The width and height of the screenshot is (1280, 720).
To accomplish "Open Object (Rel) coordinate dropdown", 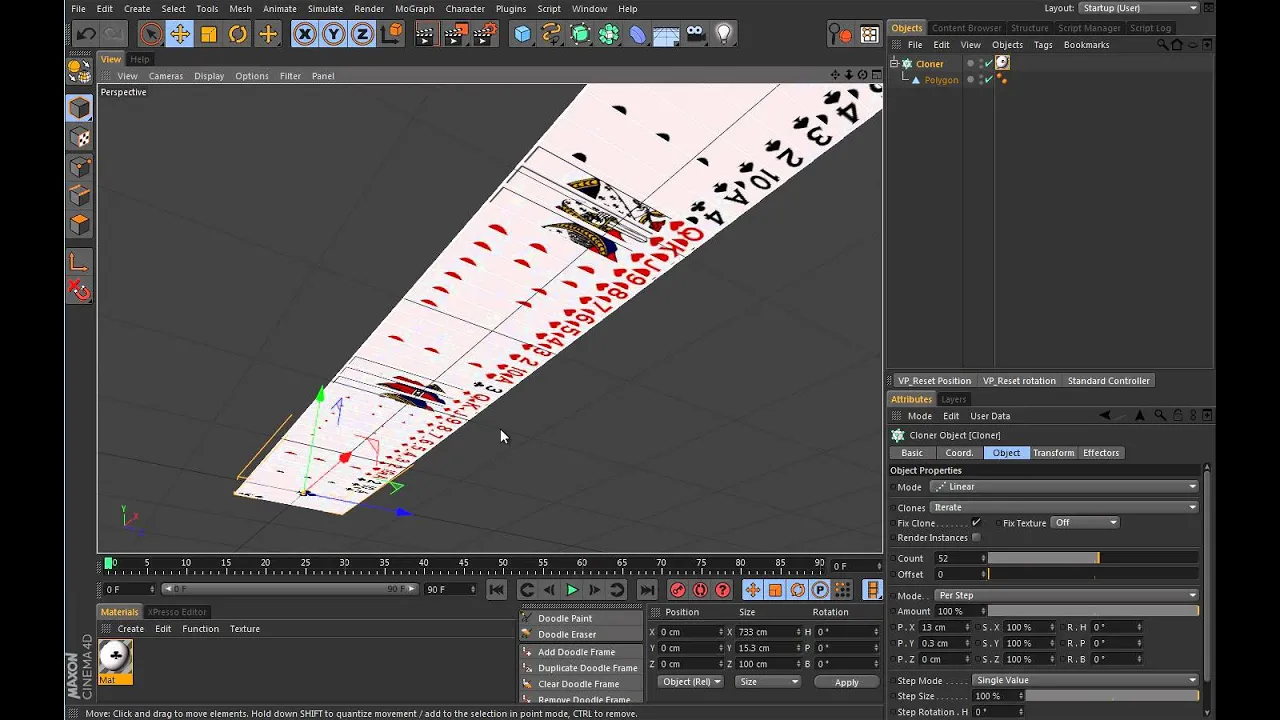I will coord(691,682).
